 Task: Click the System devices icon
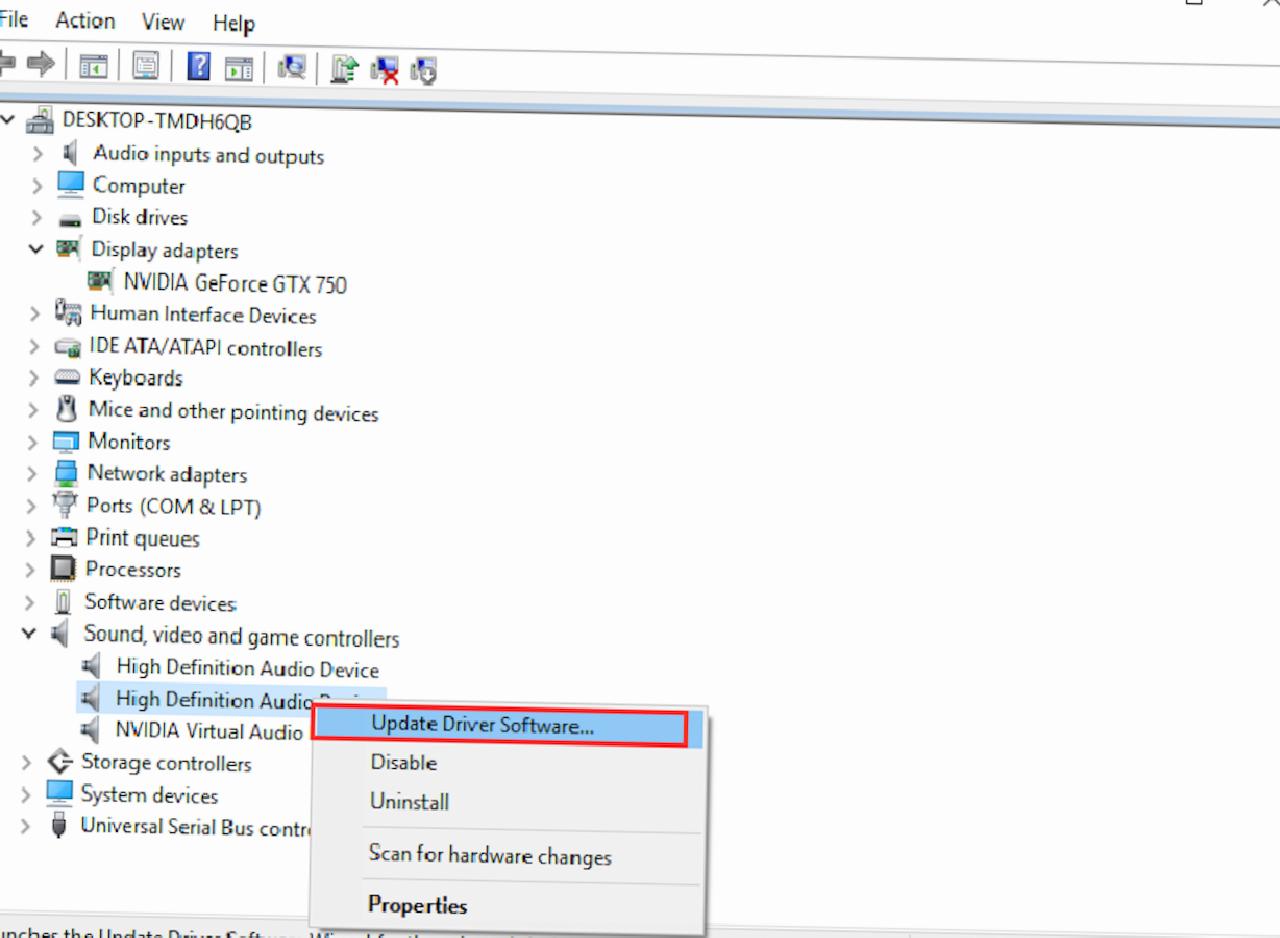tap(60, 794)
